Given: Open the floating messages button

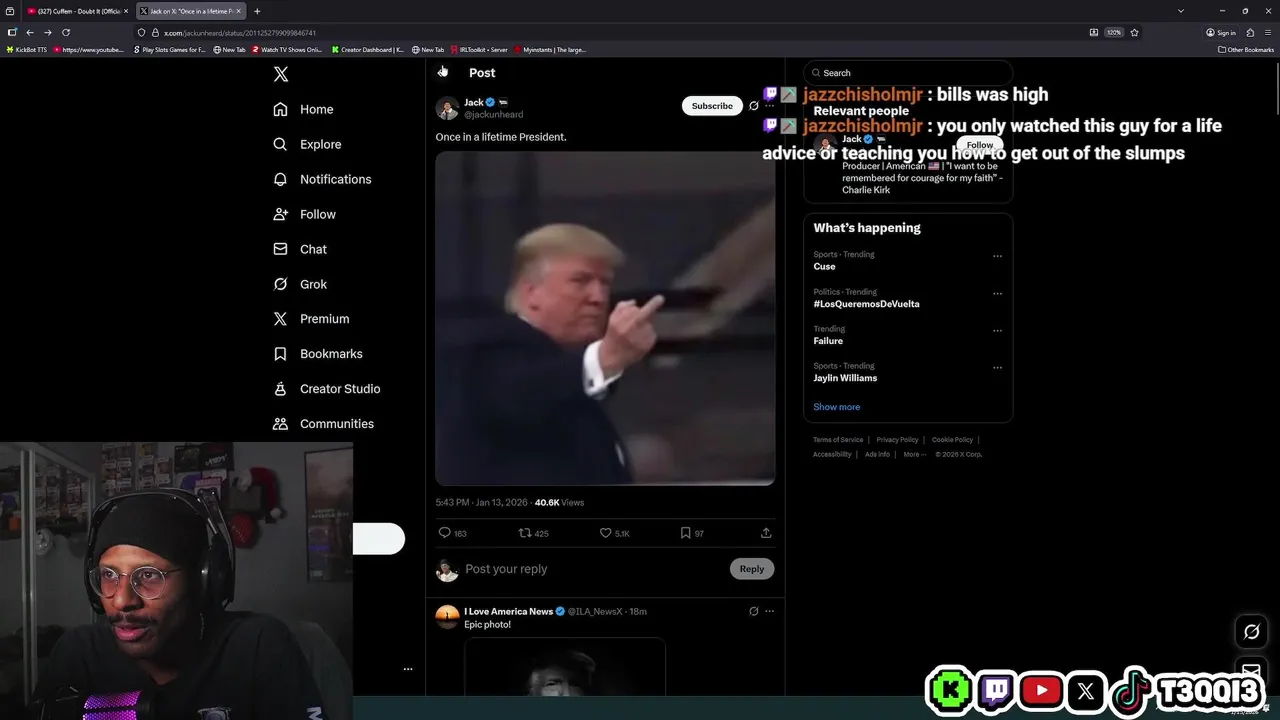Looking at the screenshot, I should 1251,670.
